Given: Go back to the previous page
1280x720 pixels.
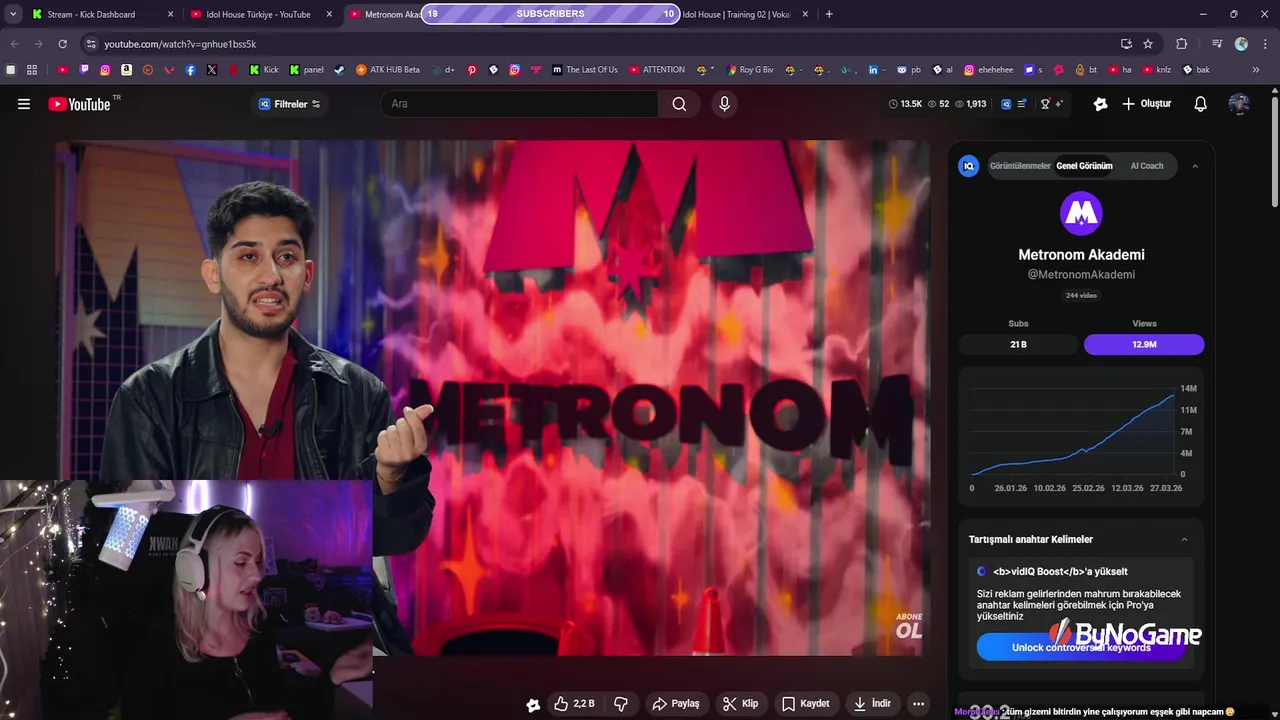Looking at the screenshot, I should (x=14, y=44).
